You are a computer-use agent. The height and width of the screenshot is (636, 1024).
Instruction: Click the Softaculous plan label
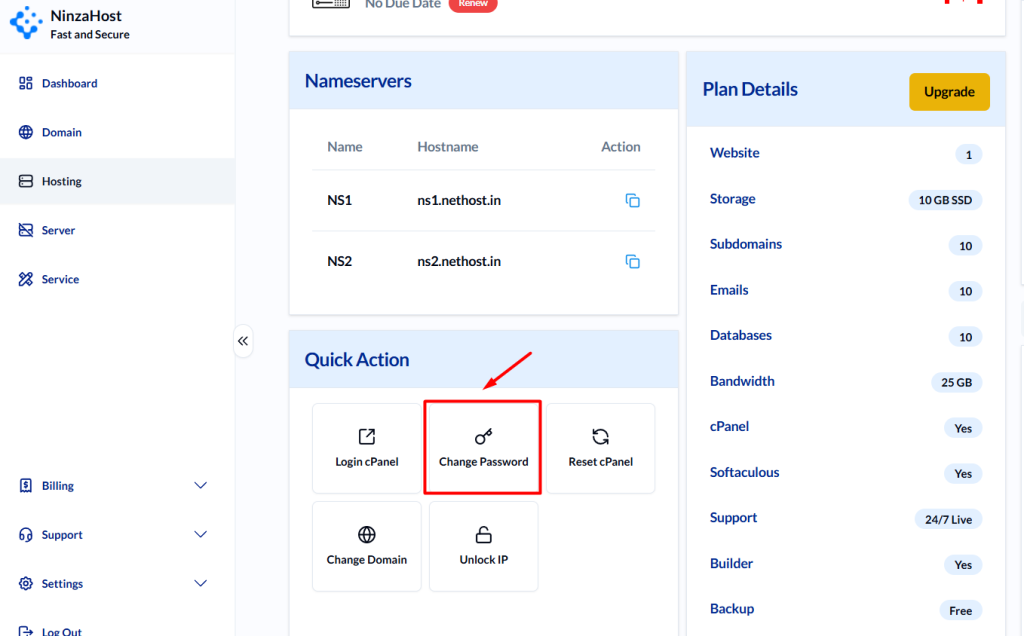744,472
